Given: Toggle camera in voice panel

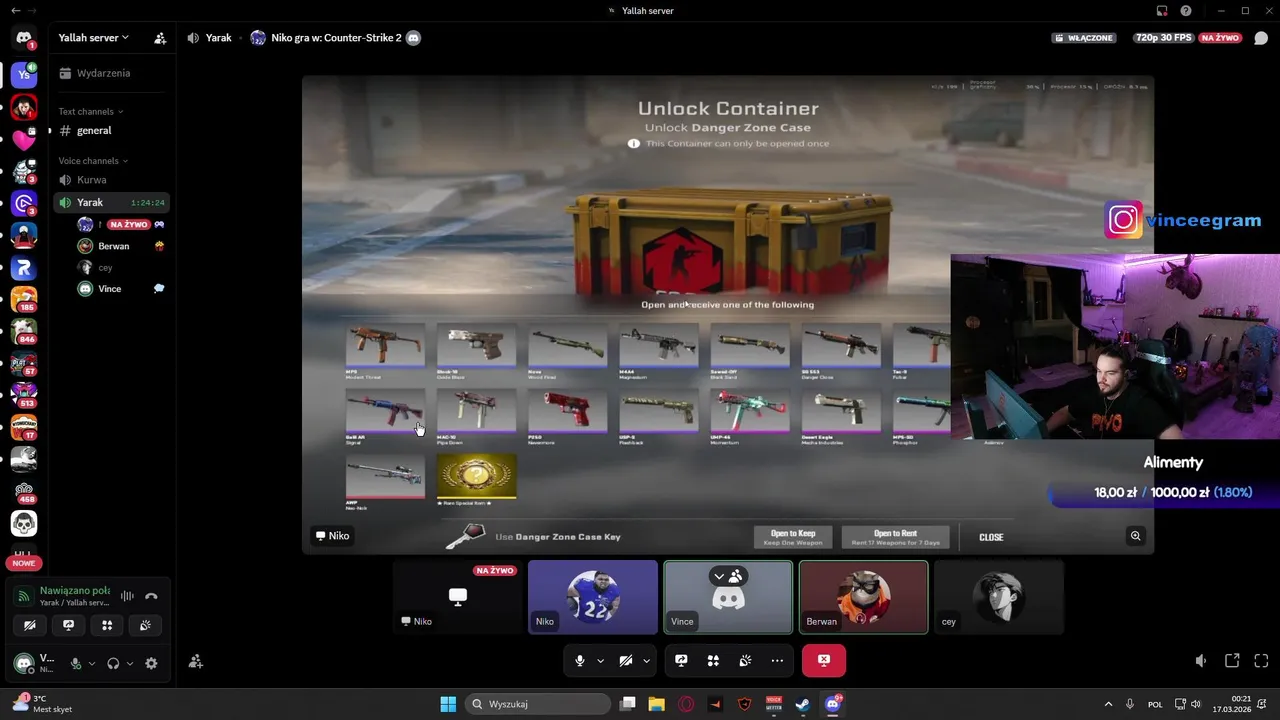Looking at the screenshot, I should pyautogui.click(x=30, y=625).
